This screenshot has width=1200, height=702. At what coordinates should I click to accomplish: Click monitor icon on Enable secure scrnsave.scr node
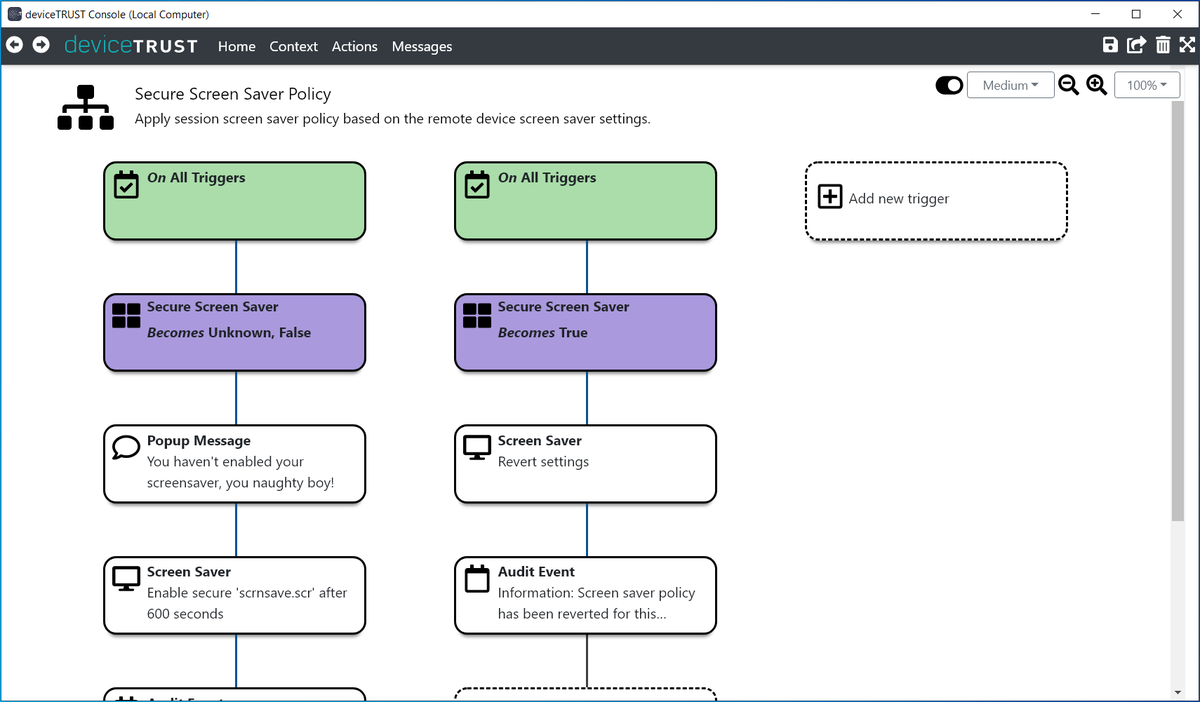(126, 578)
